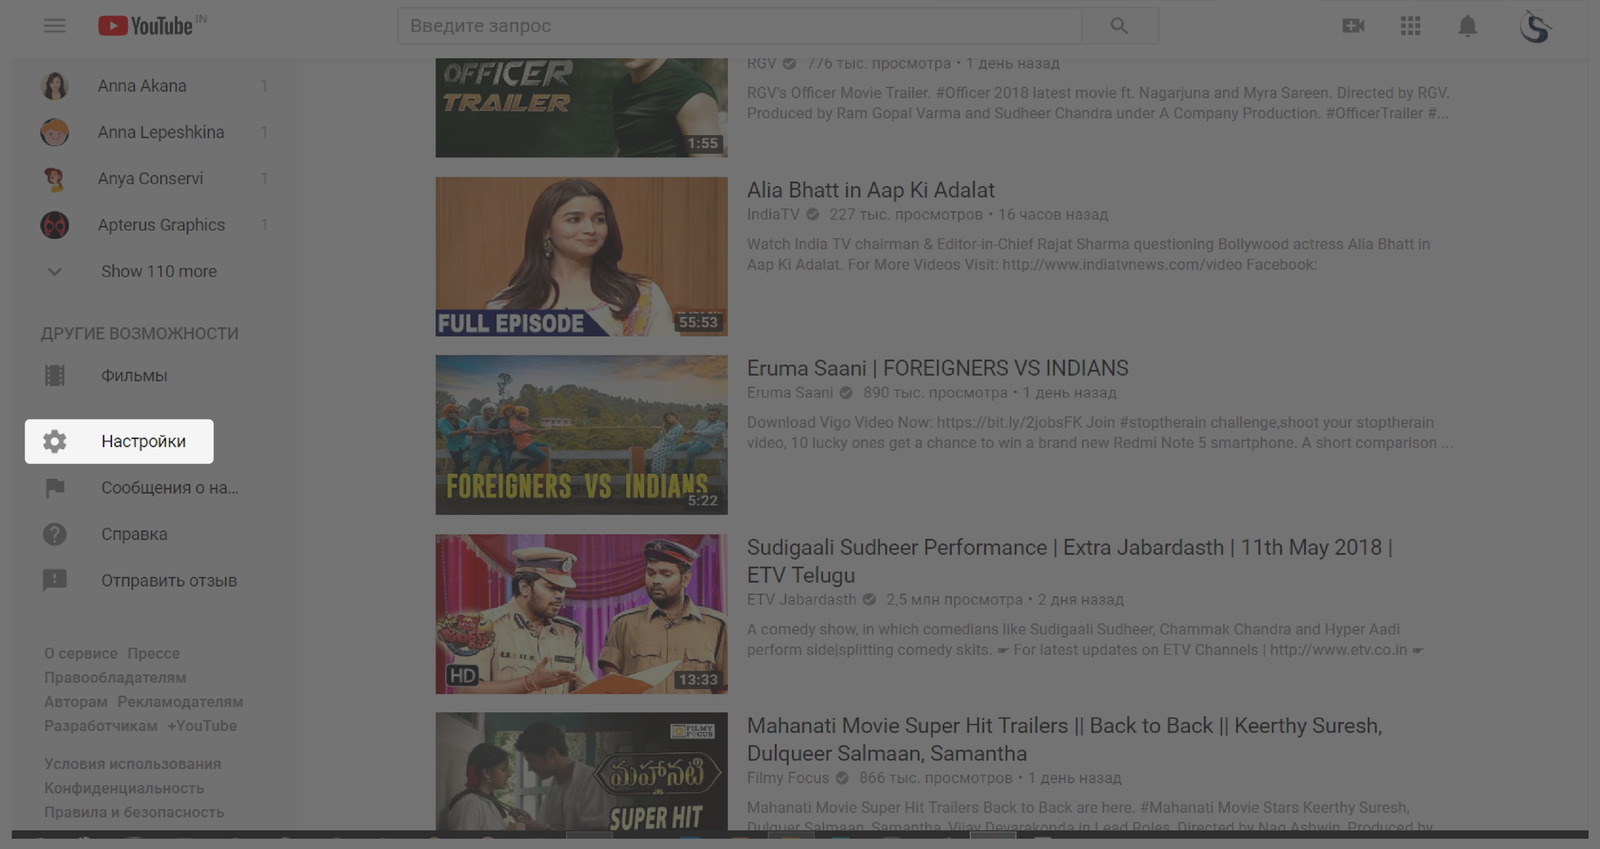Image resolution: width=1600 pixels, height=849 pixels.
Task: Open Настройки in the sidebar
Action: (119, 441)
